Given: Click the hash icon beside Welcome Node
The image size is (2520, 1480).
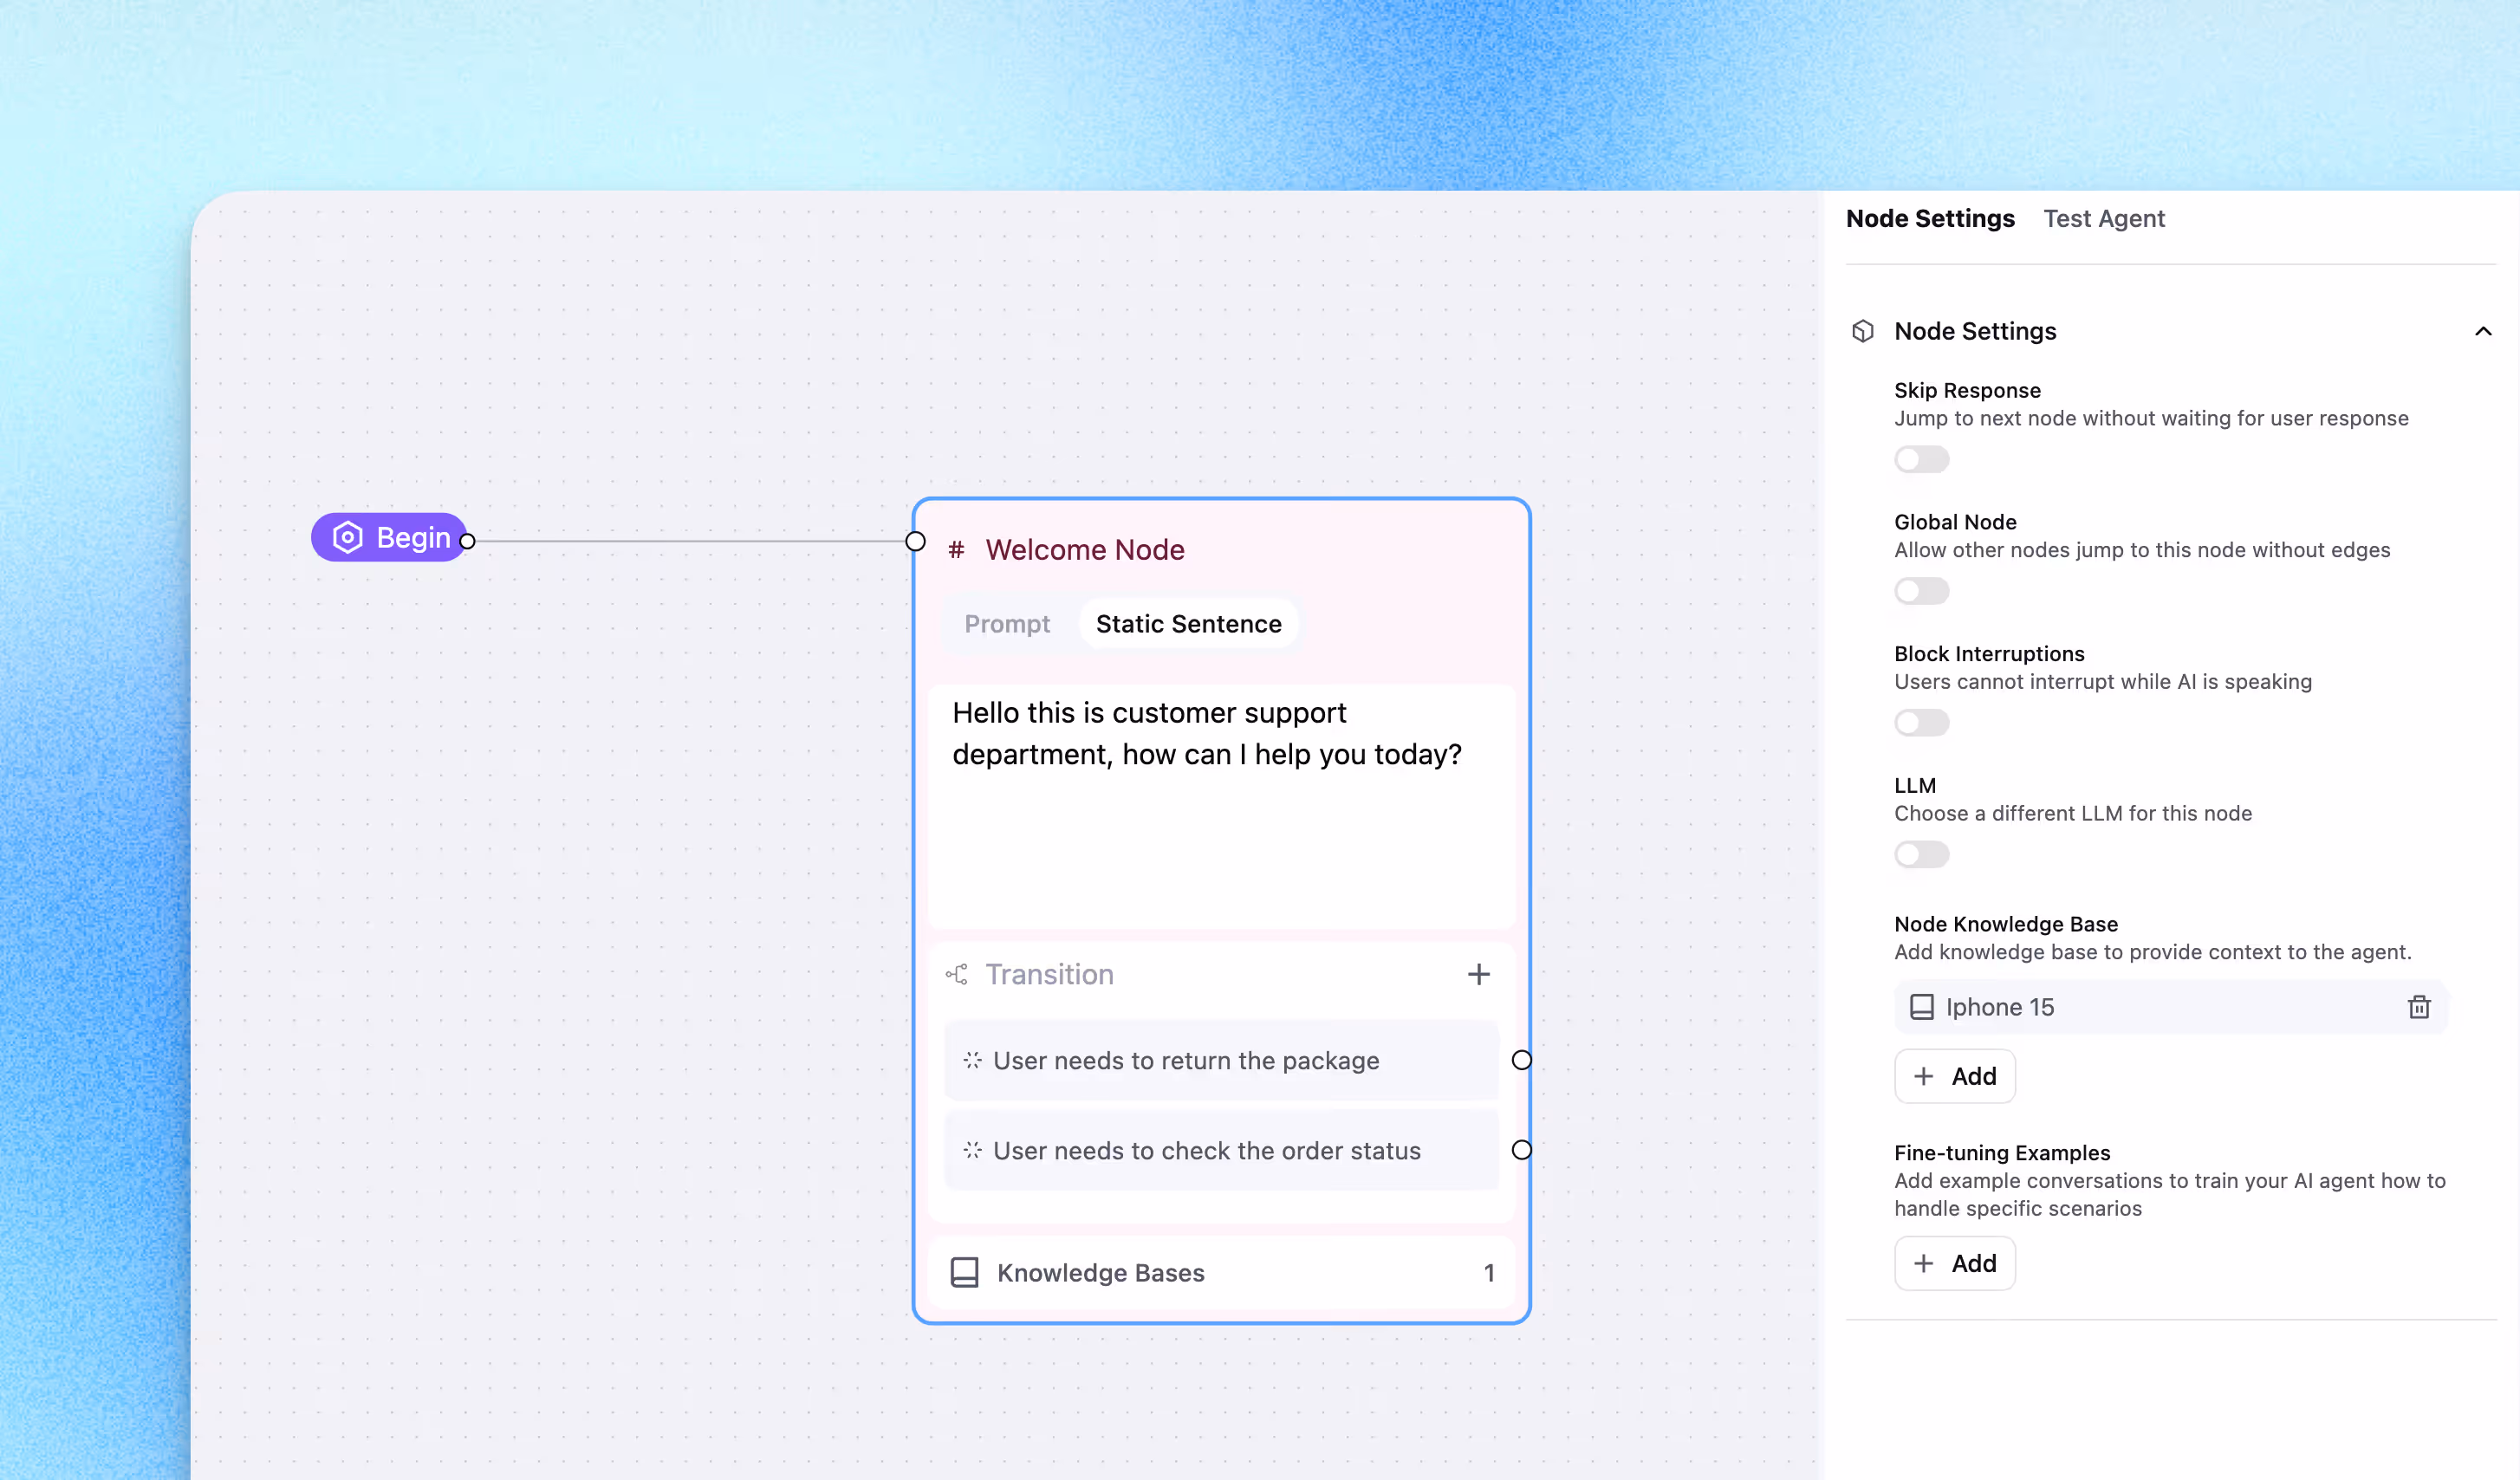Looking at the screenshot, I should click(x=956, y=549).
